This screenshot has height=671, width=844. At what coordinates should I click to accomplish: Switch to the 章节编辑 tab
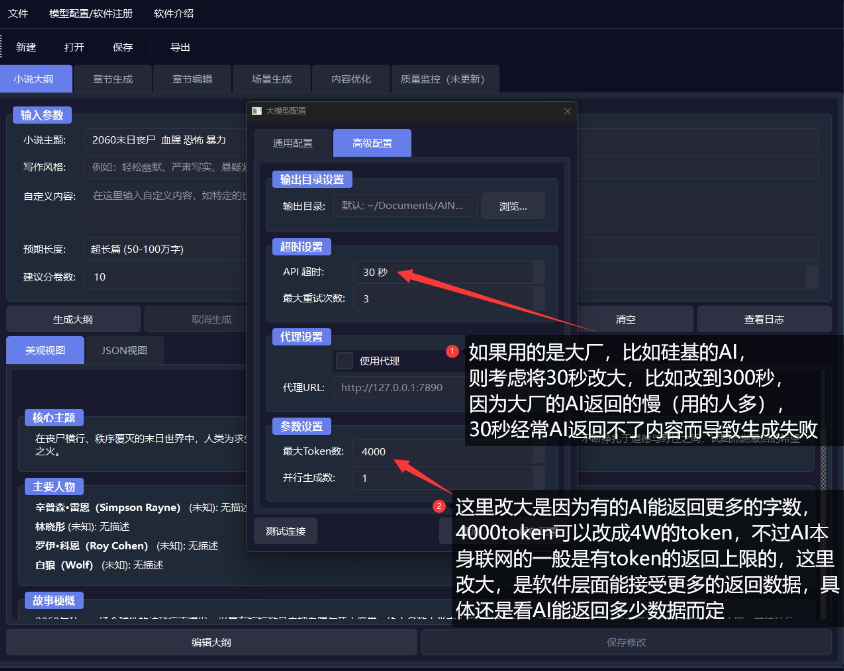coord(192,79)
